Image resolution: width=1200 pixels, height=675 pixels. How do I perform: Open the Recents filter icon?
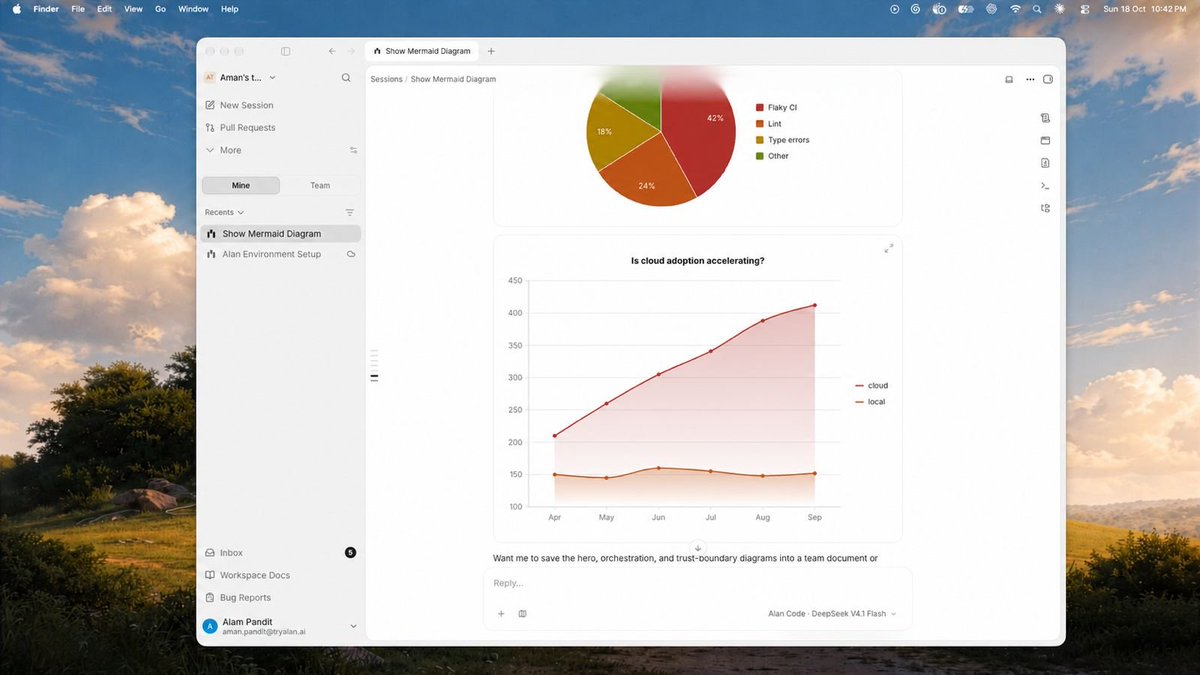[x=350, y=212]
